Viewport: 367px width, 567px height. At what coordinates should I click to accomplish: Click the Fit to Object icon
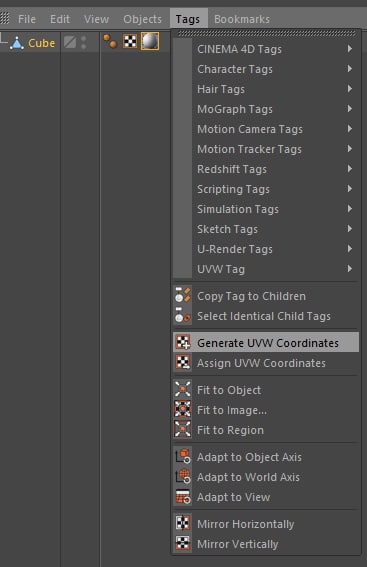coord(183,389)
